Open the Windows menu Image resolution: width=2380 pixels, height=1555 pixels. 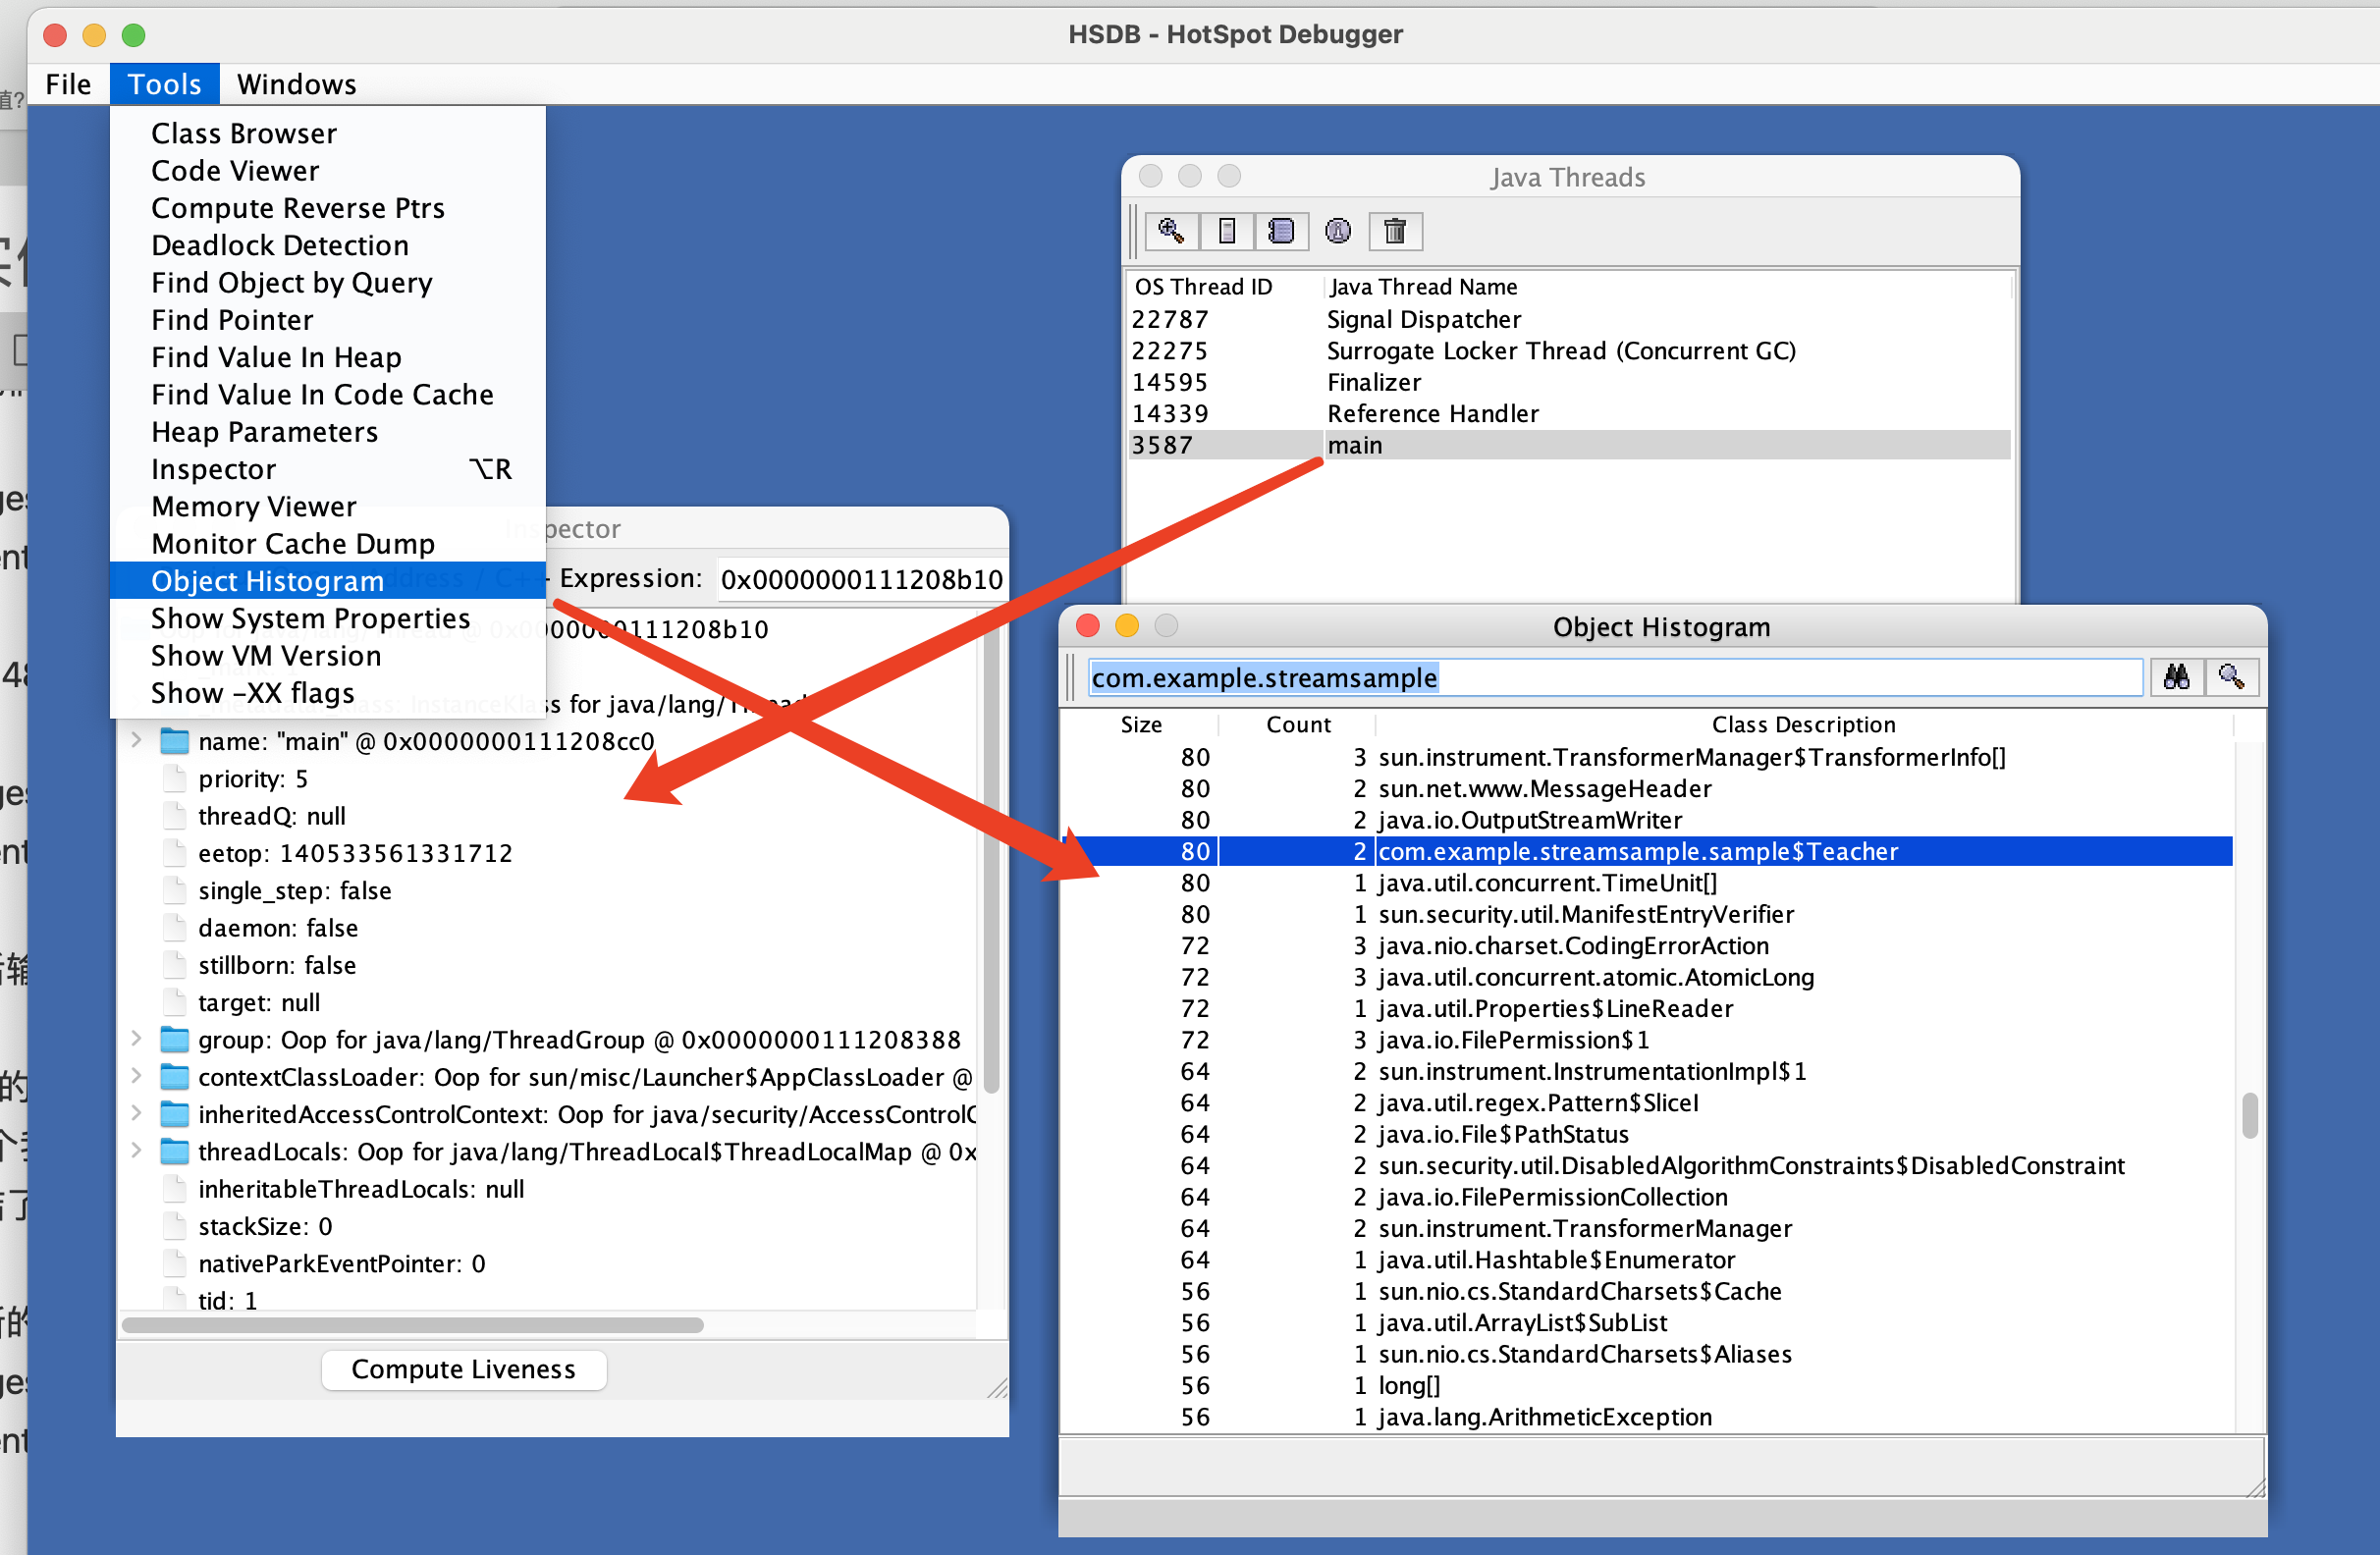[296, 84]
